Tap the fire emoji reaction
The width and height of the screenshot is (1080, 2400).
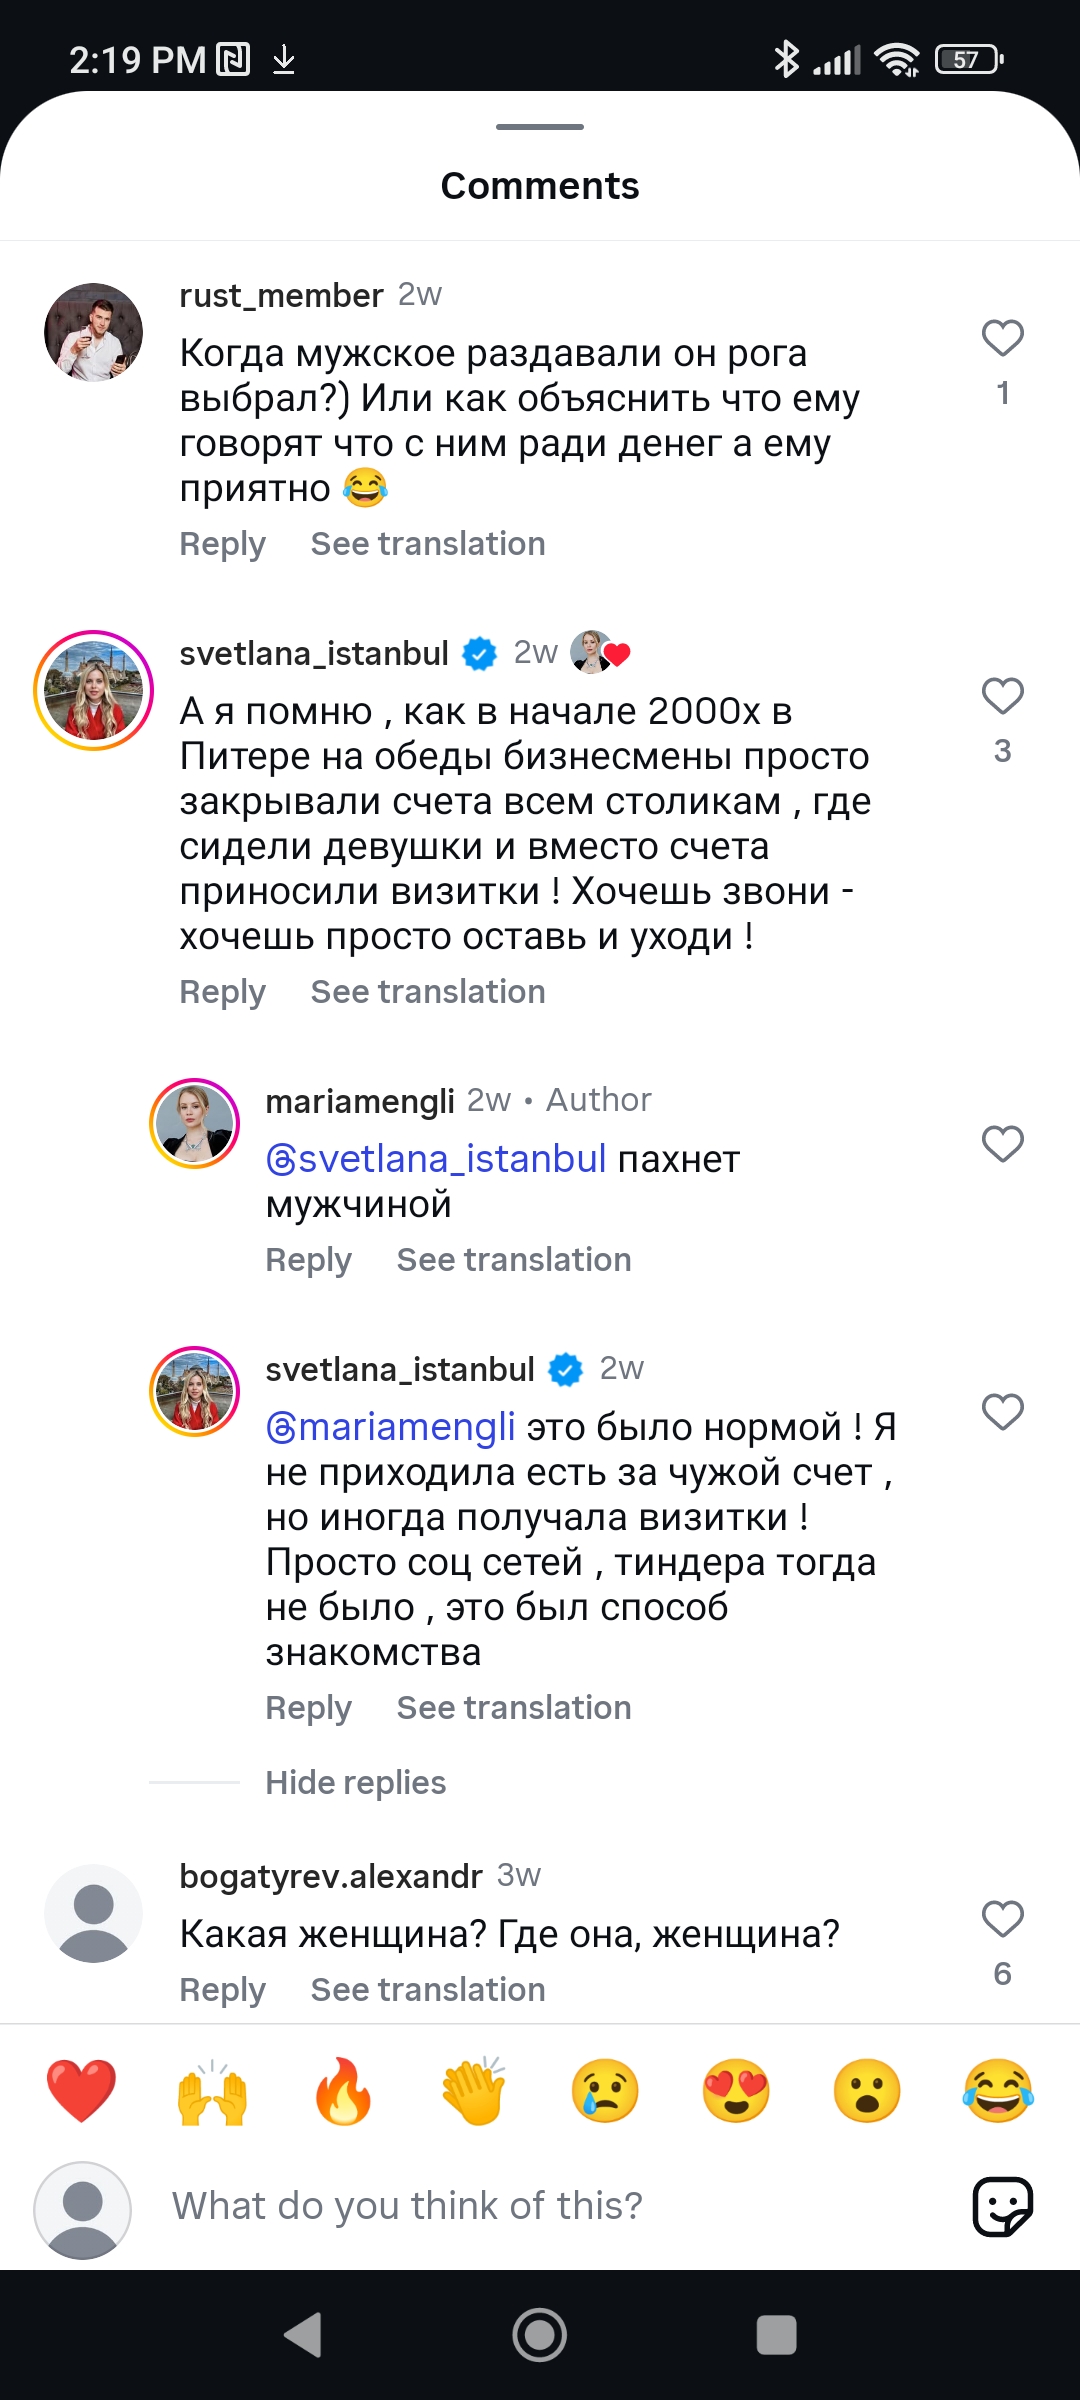343,2091
